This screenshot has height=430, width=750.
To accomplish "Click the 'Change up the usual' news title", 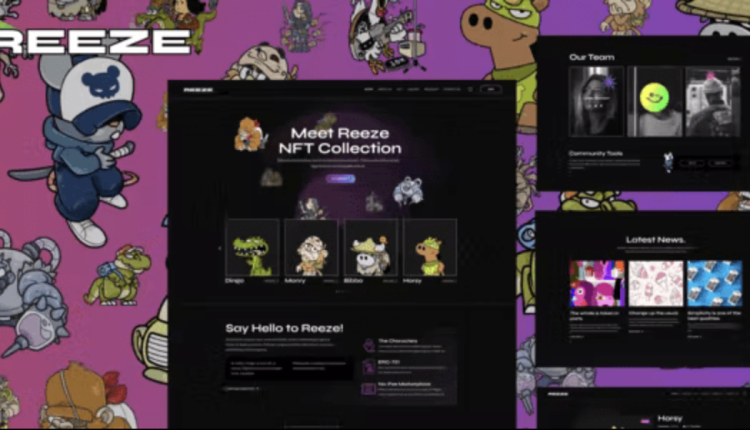I will 653,313.
